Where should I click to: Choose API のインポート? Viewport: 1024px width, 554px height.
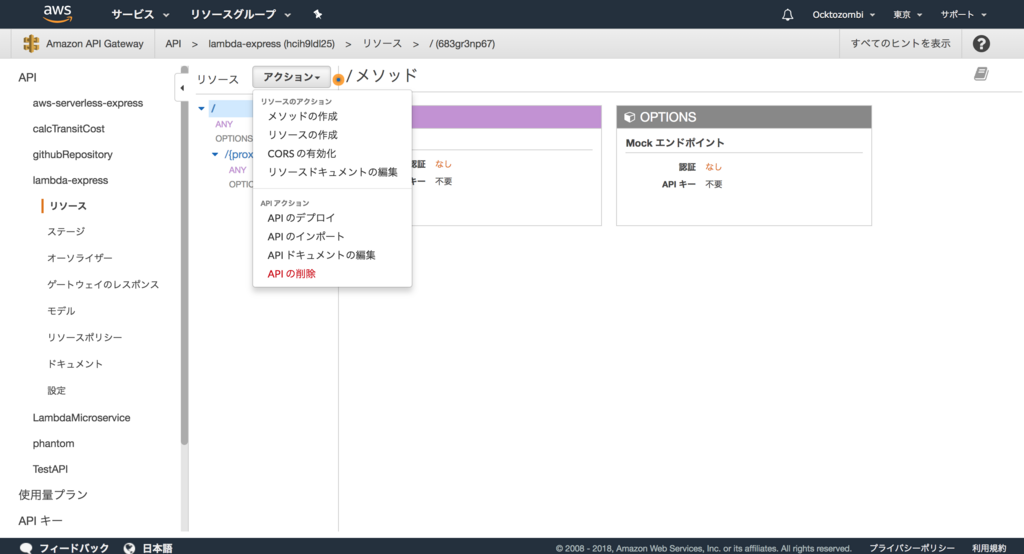(306, 236)
